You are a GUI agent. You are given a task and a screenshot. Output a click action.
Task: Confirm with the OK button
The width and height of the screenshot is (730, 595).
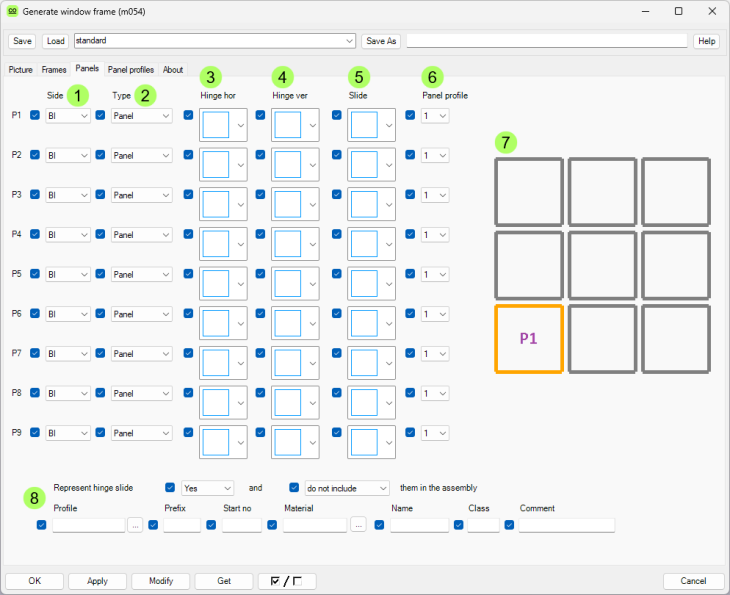point(34,581)
